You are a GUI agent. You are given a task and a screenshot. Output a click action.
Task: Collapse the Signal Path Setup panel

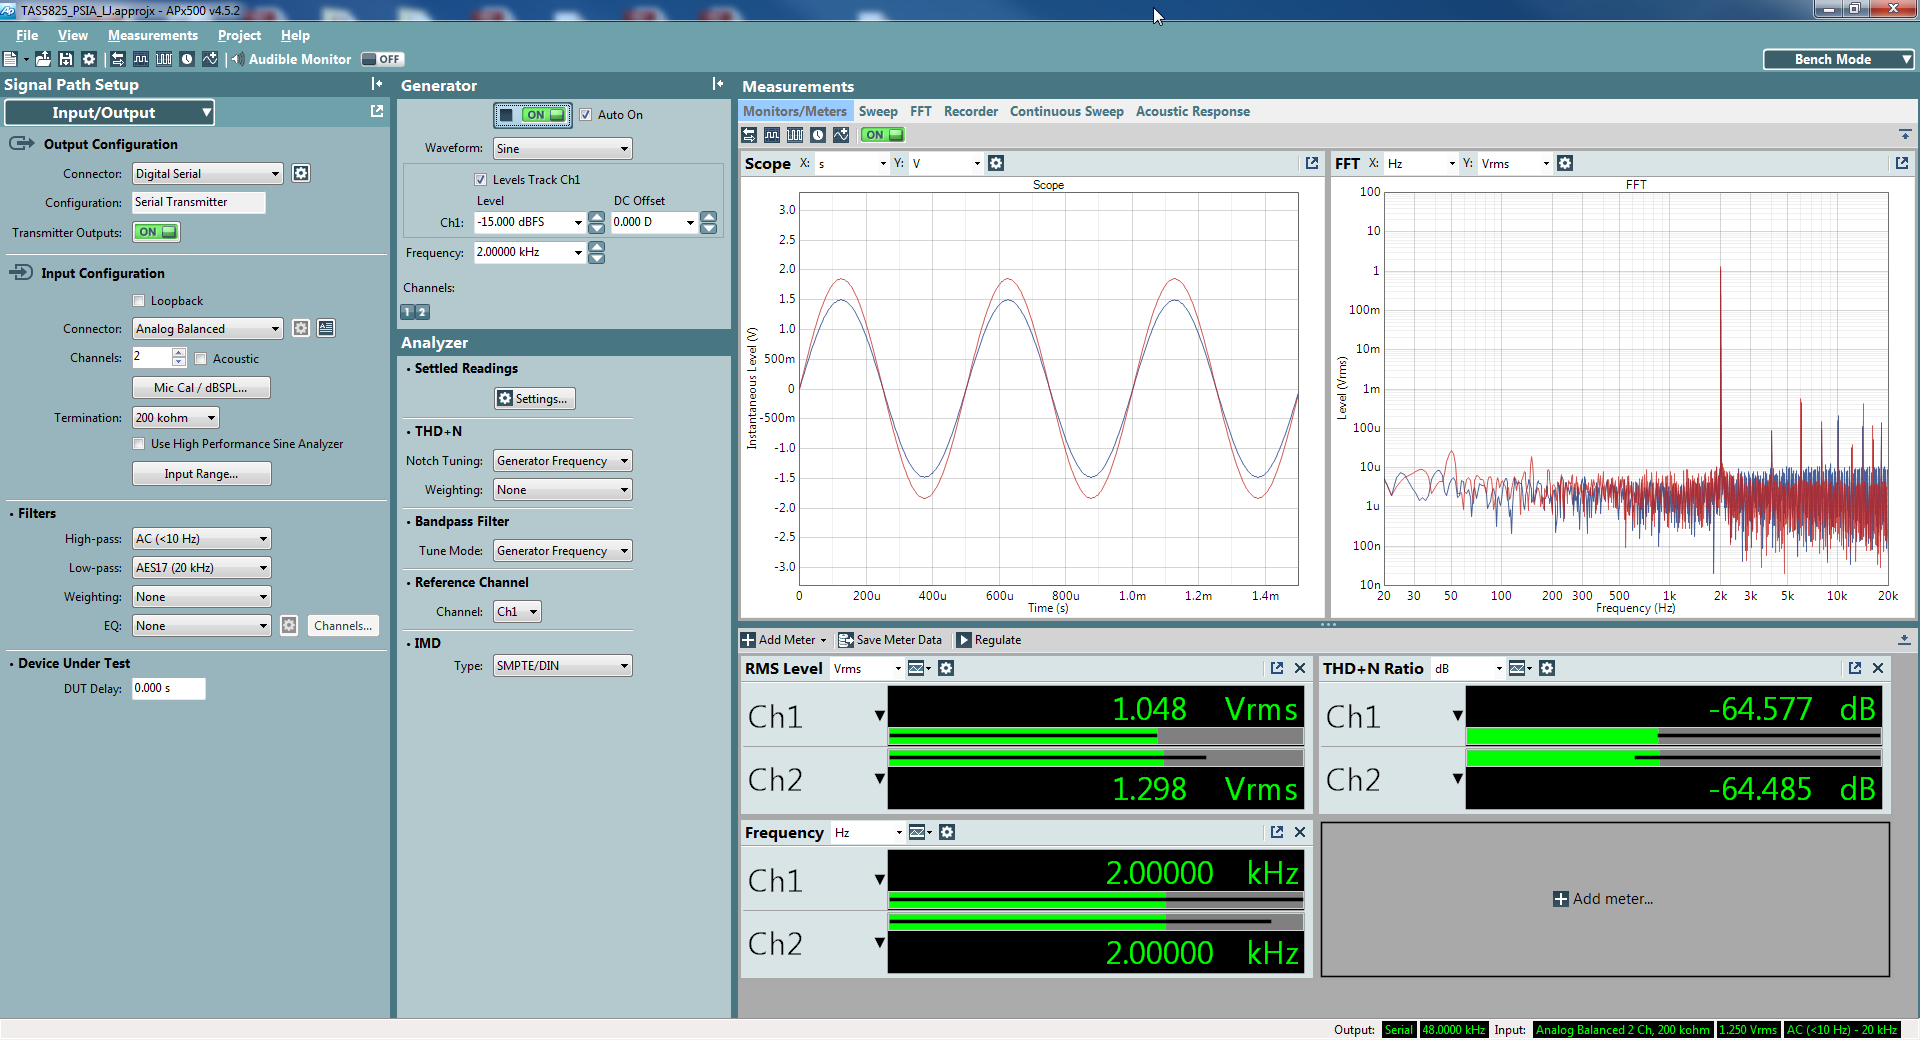click(x=377, y=84)
